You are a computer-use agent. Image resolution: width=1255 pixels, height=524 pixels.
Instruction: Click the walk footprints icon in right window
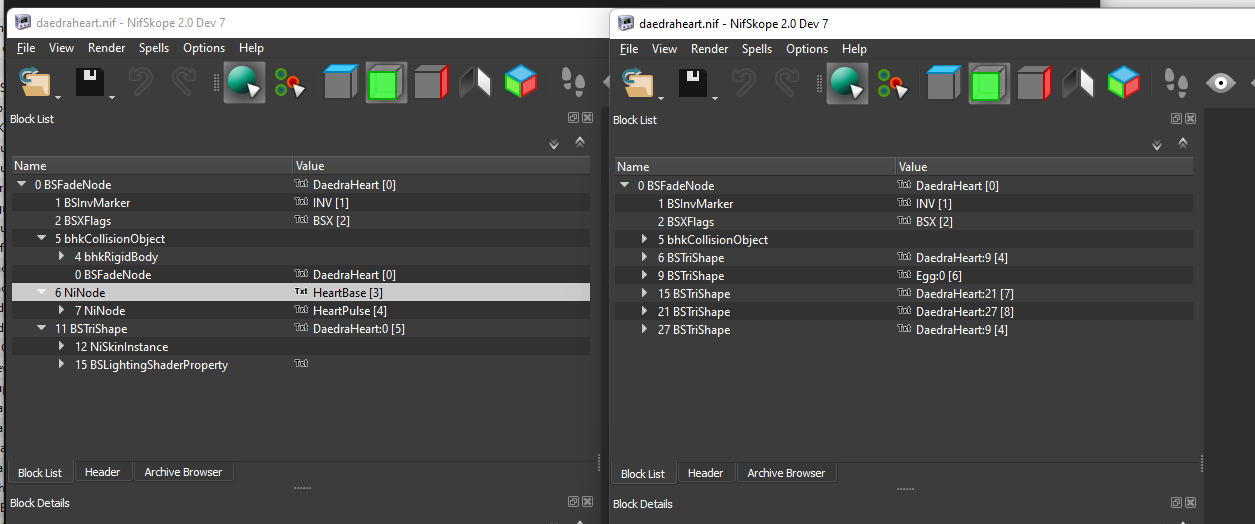(1176, 83)
